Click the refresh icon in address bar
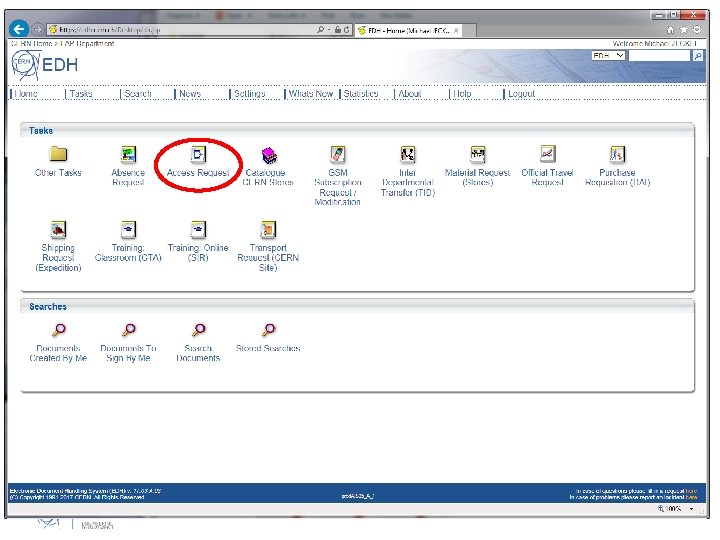The width and height of the screenshot is (720, 540). point(346,30)
